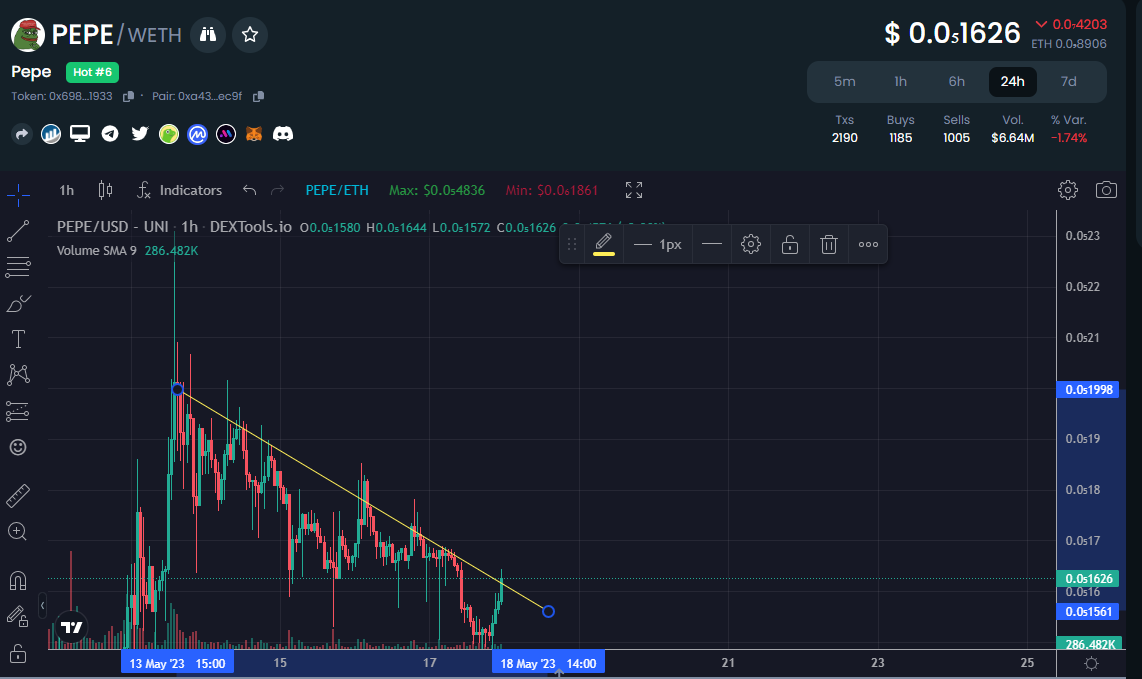Switch chart pair to PEPE/ETH
The width and height of the screenshot is (1142, 679).
(336, 190)
